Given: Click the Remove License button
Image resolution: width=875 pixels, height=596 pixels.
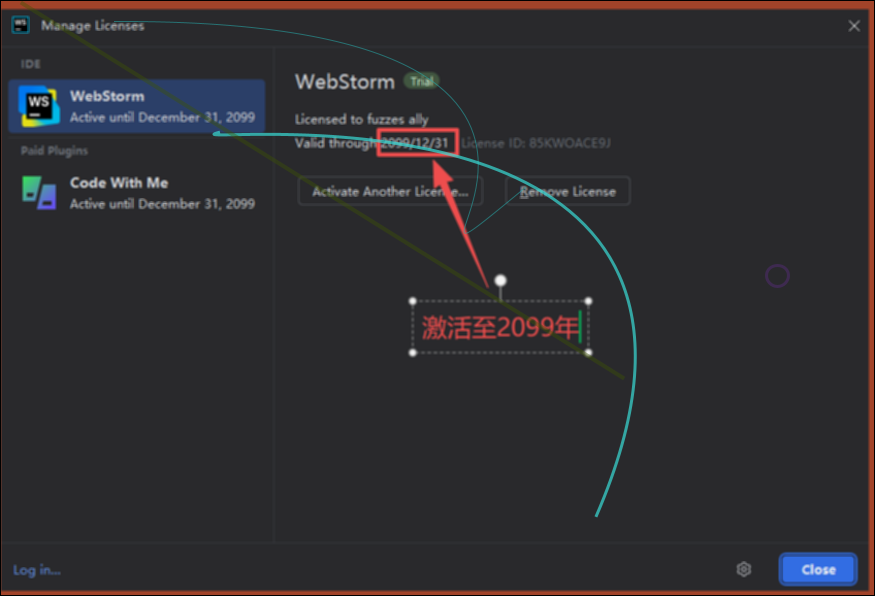Looking at the screenshot, I should [x=568, y=191].
